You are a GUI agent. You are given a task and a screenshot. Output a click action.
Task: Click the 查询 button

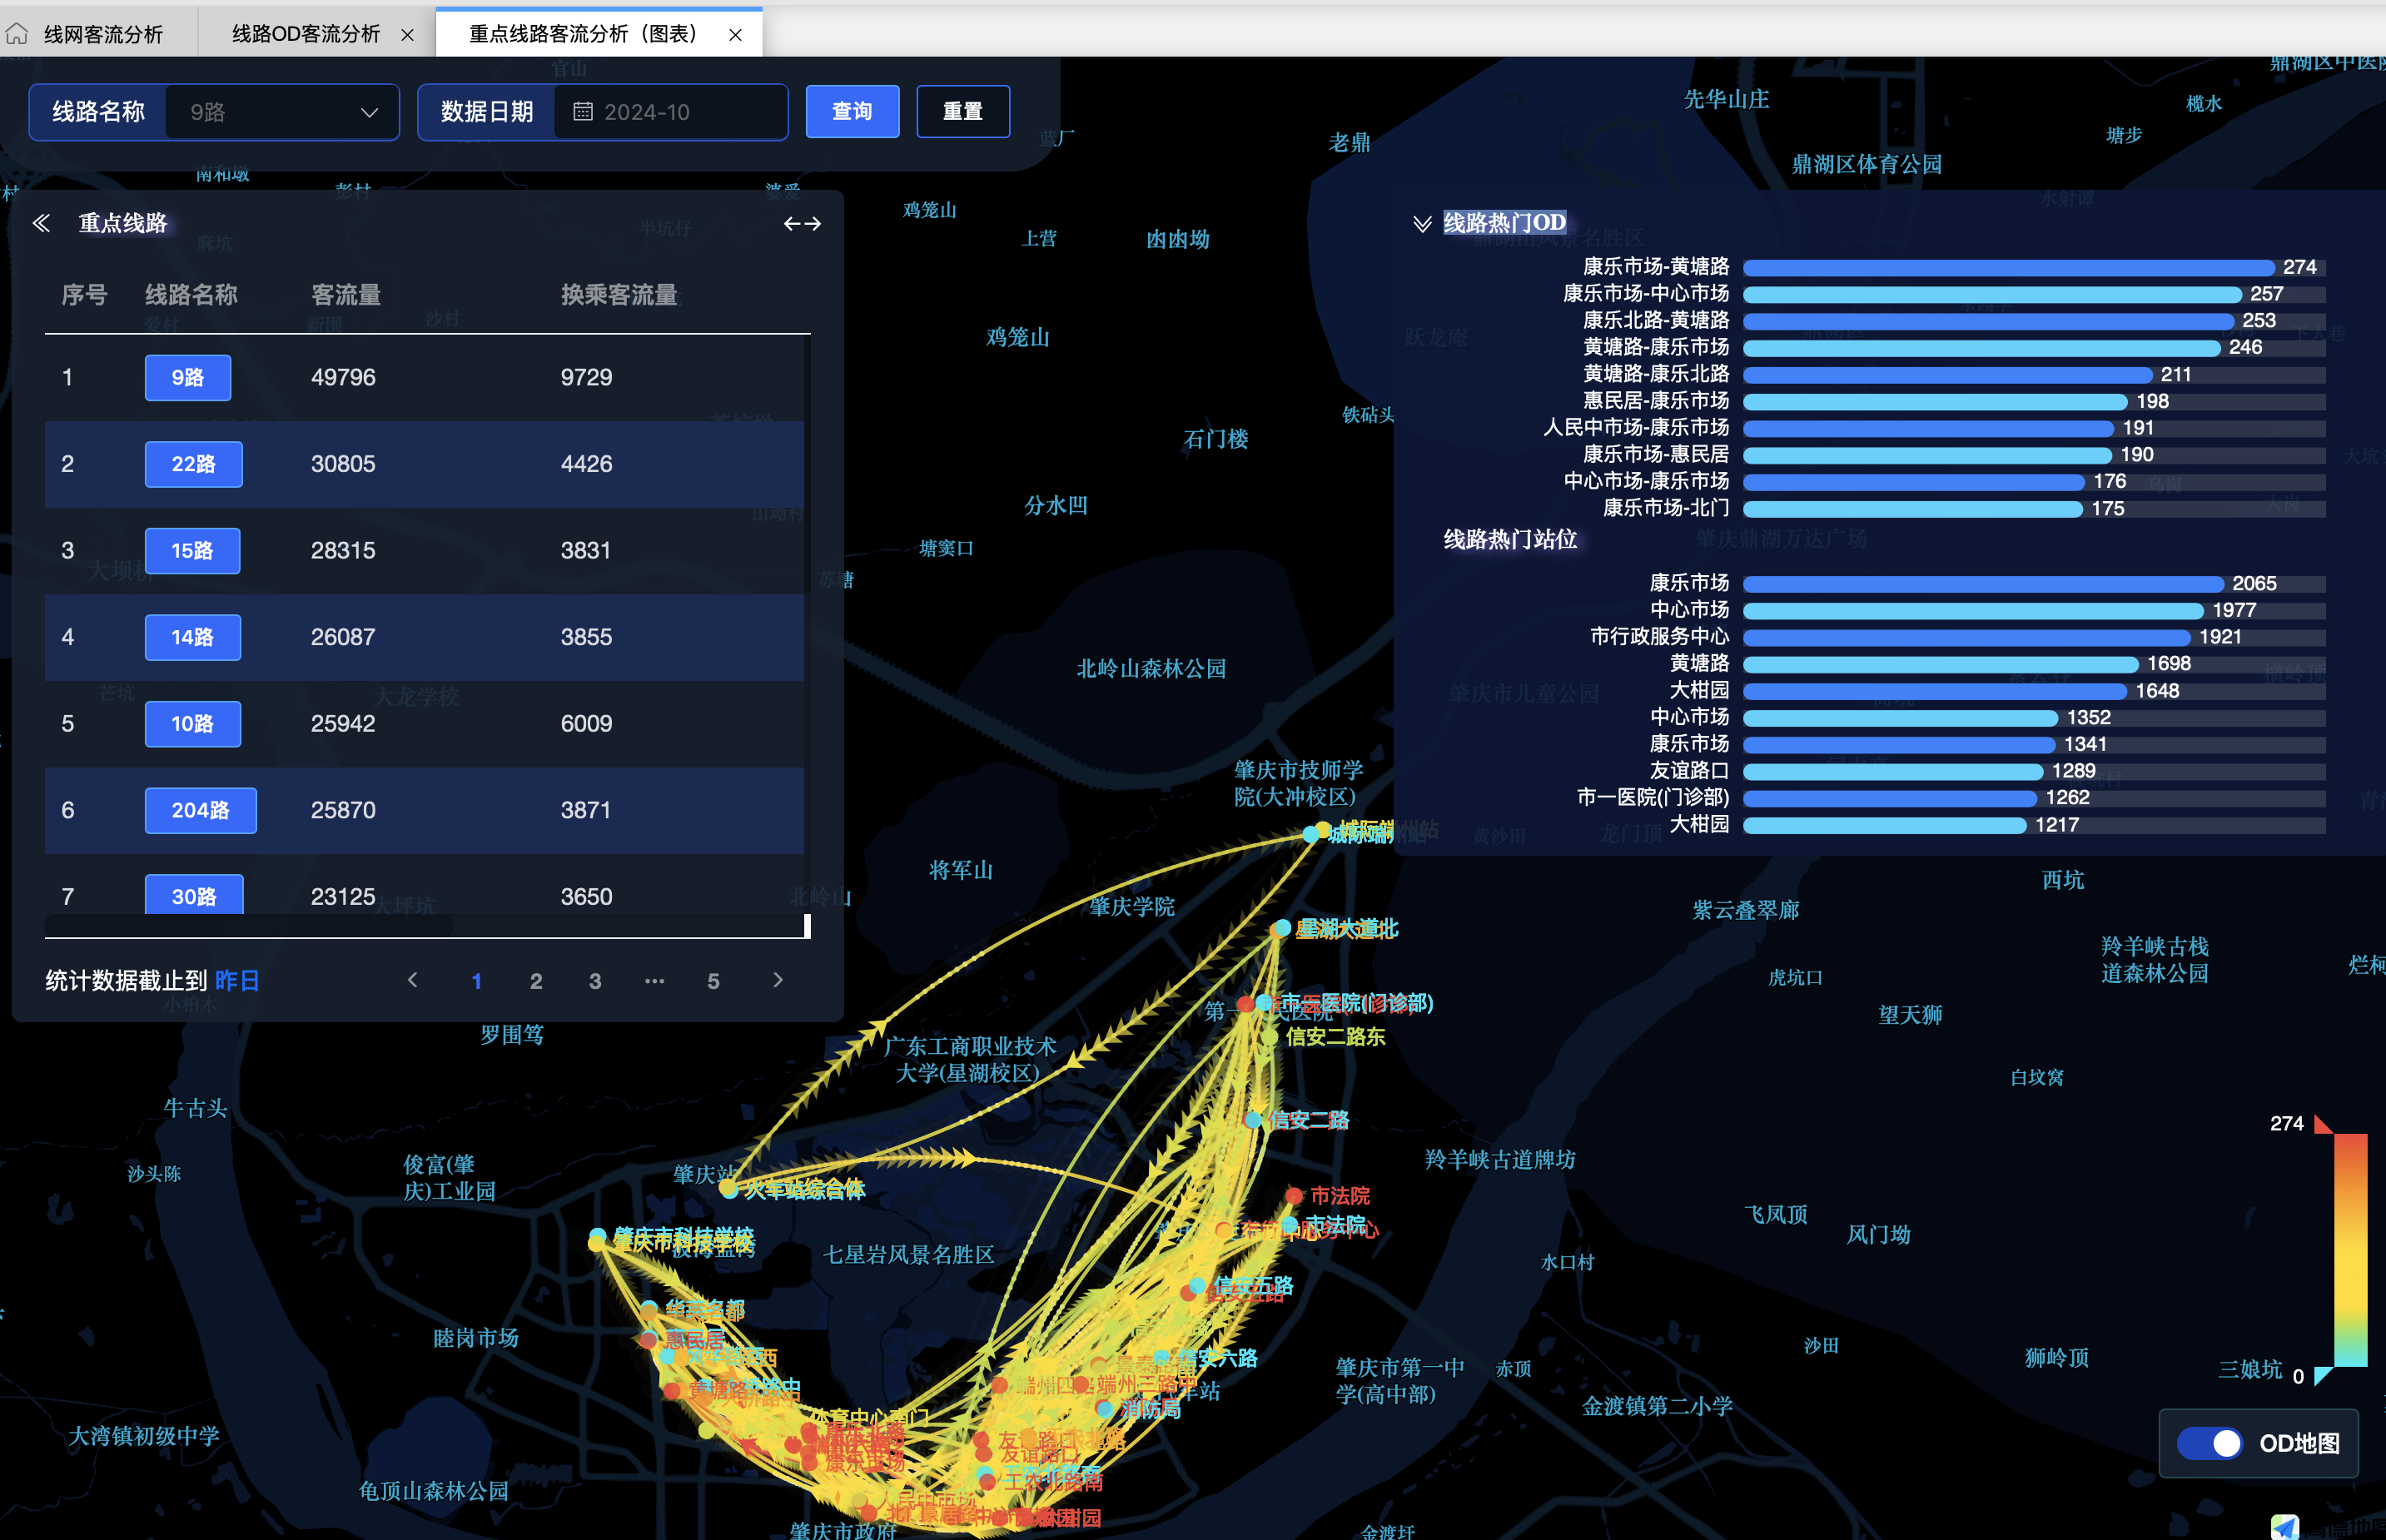(852, 111)
